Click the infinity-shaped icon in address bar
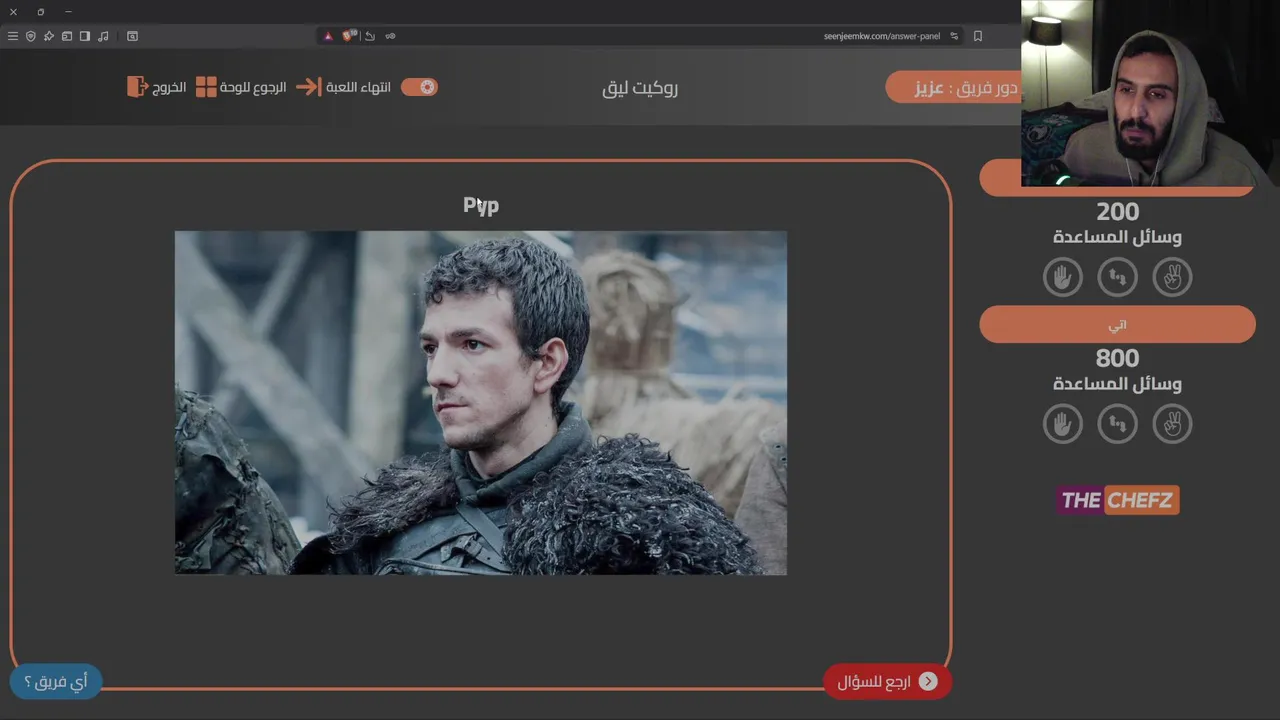The image size is (1280, 720). (390, 36)
